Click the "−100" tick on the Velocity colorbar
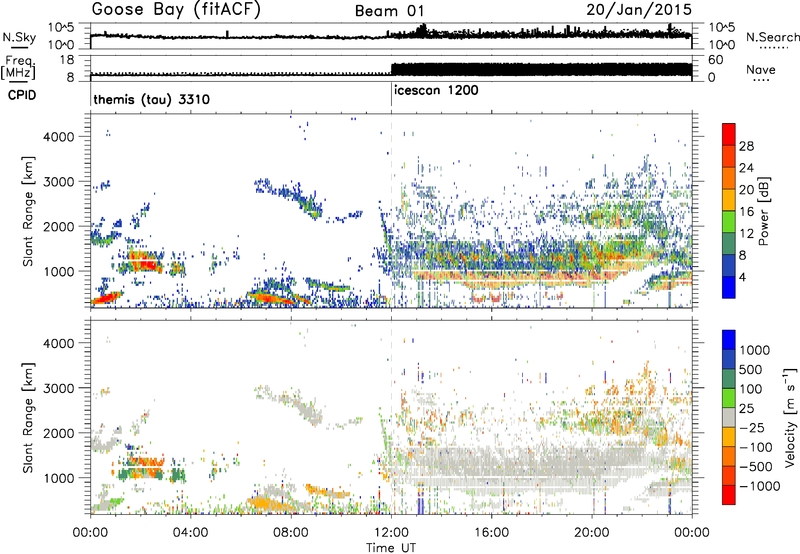Image resolution: width=800 pixels, height=554 pixels. pos(755,447)
